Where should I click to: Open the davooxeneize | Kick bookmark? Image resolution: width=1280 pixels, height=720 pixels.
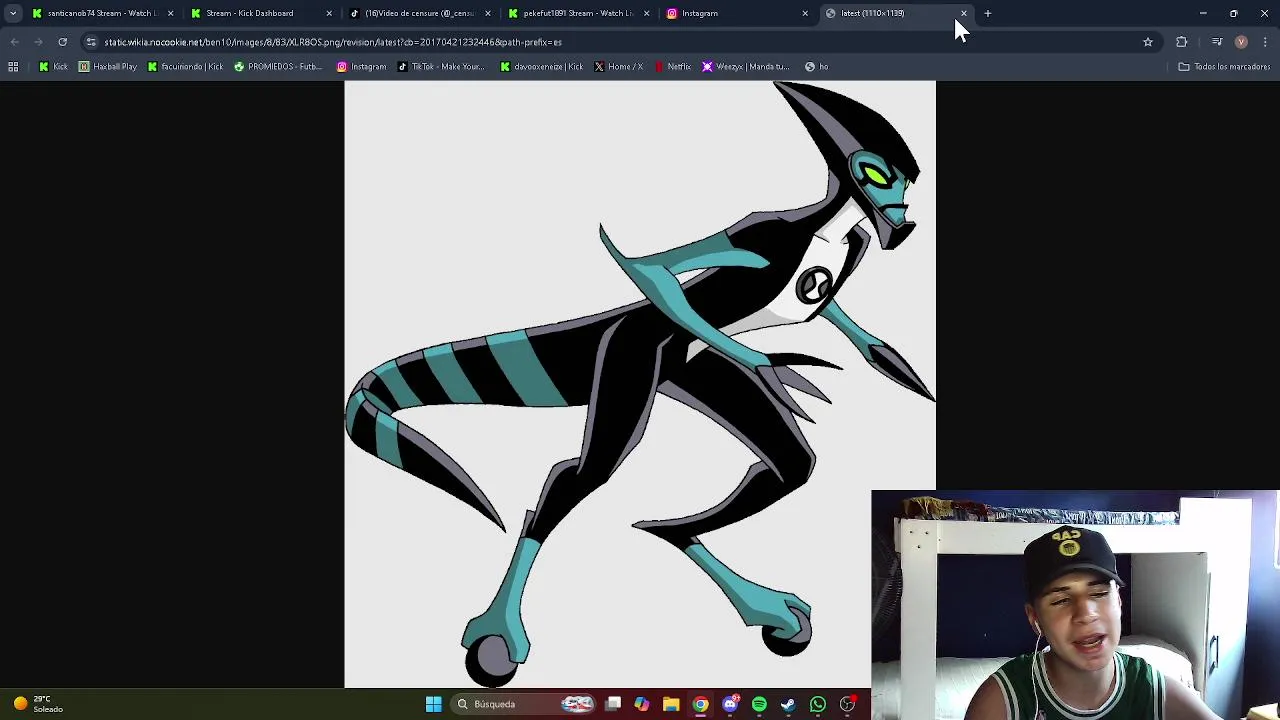click(x=541, y=67)
